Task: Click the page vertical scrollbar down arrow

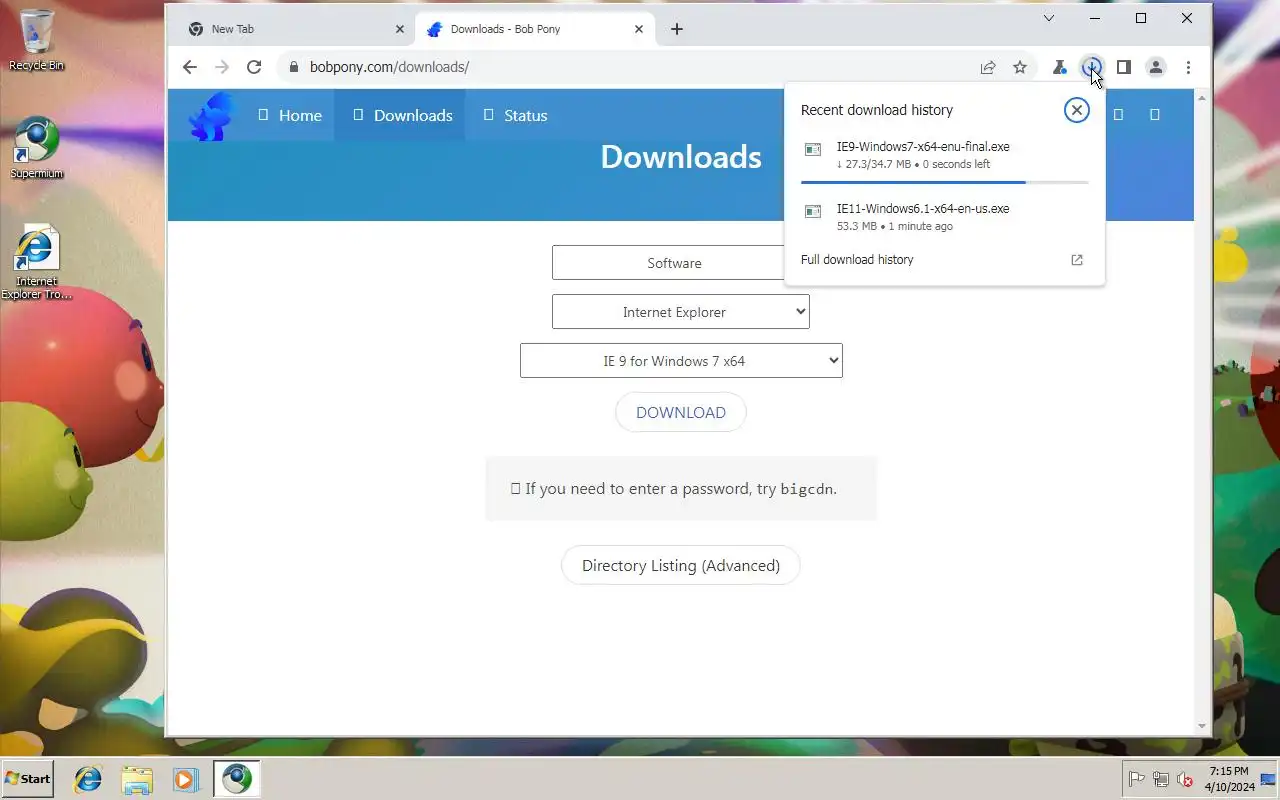Action: (x=1202, y=727)
